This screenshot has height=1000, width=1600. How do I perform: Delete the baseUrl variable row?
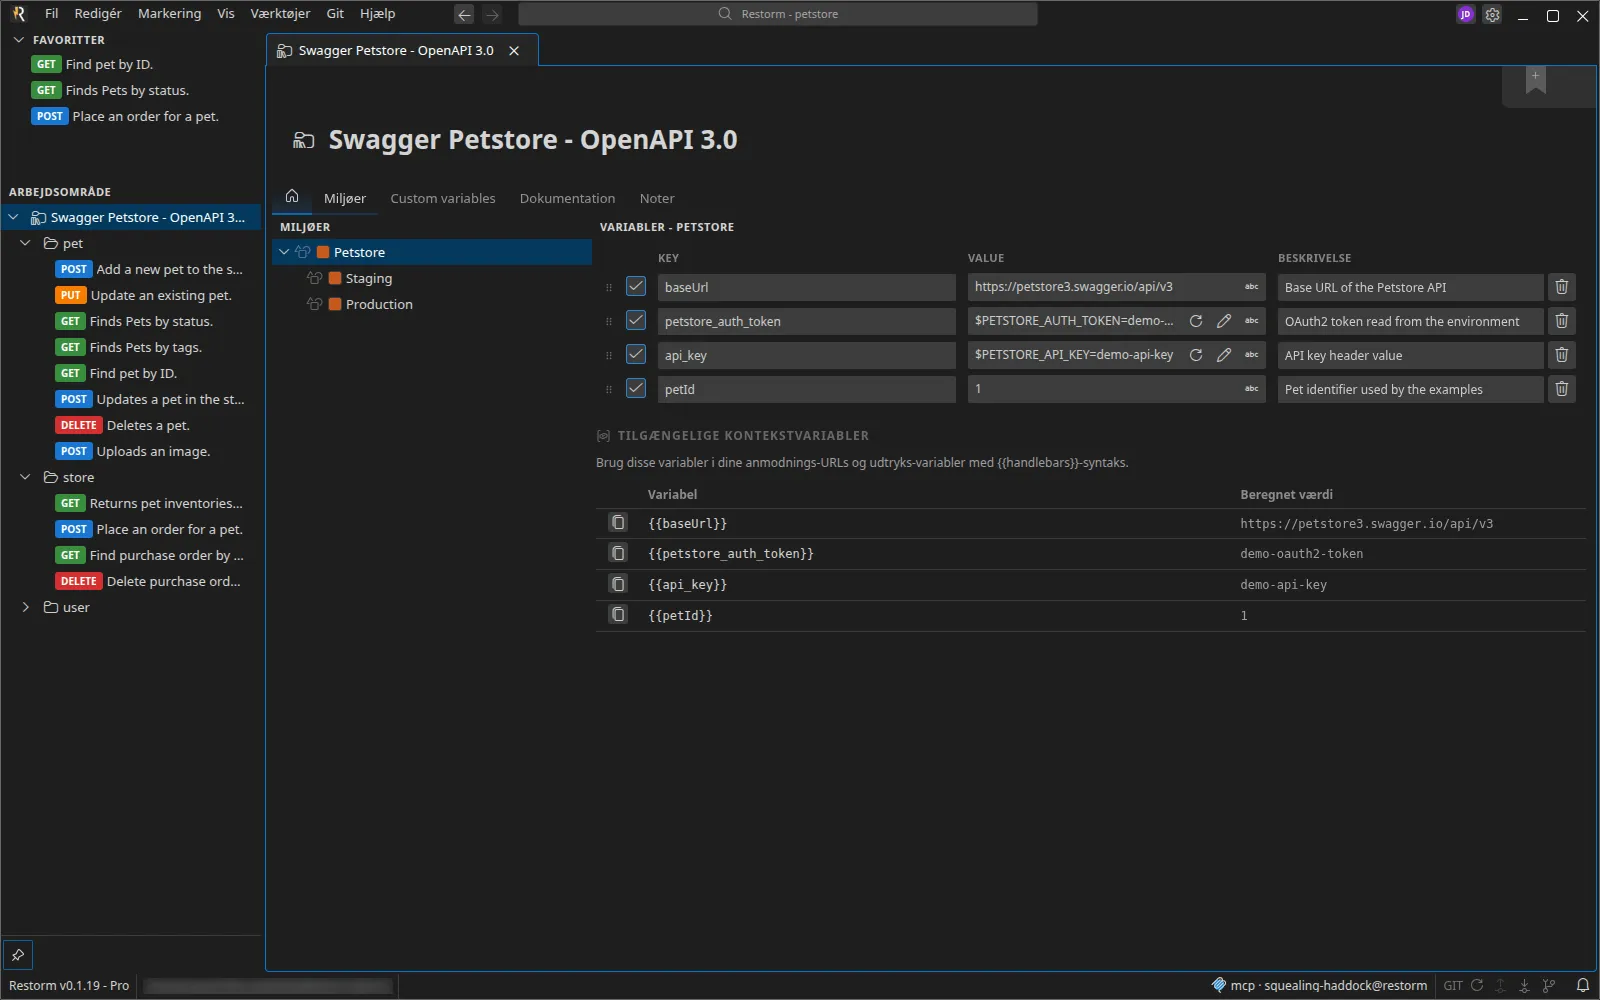1561,287
